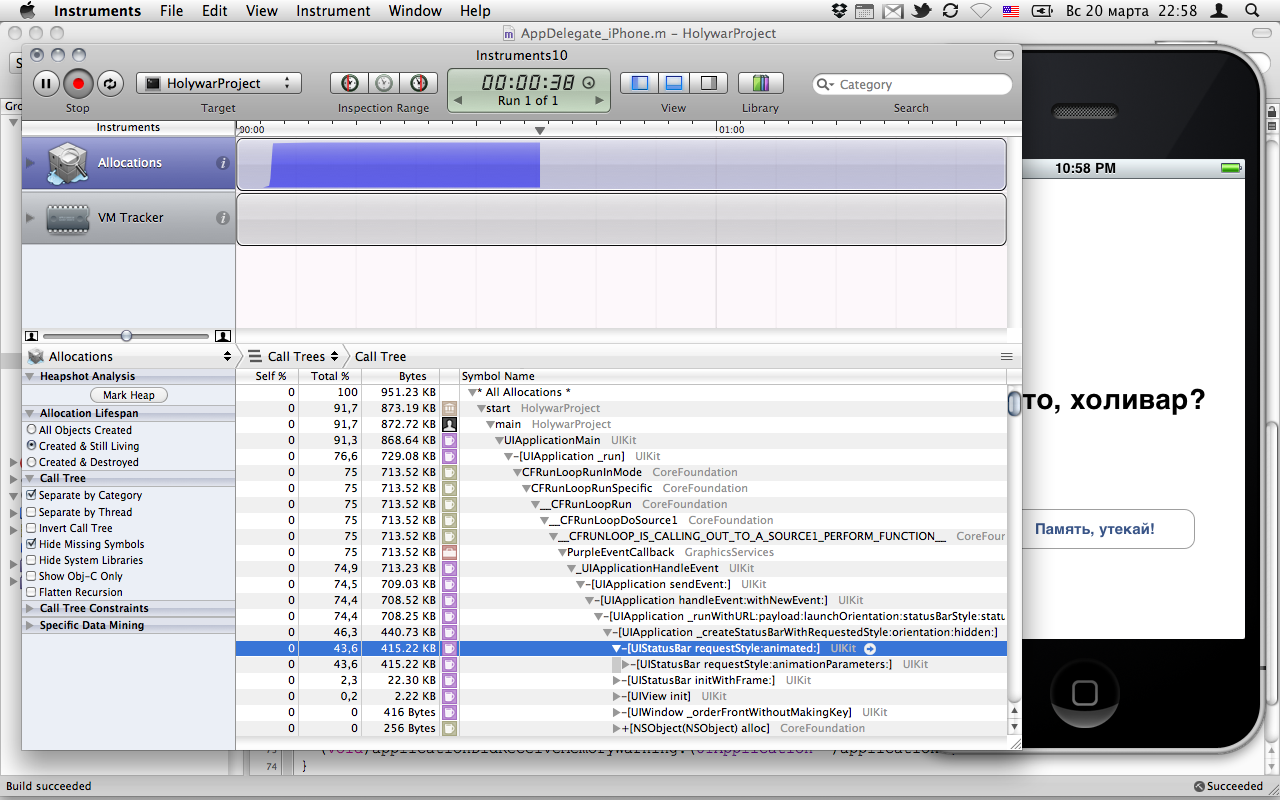Open the Library panel icon
The image size is (1280, 800).
click(760, 84)
